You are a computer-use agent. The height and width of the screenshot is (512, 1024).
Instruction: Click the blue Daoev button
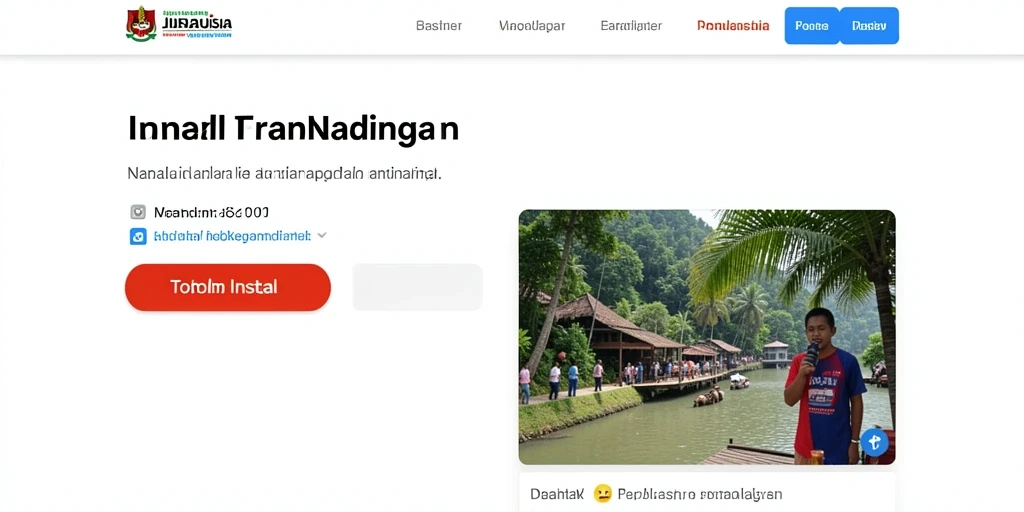(869, 25)
